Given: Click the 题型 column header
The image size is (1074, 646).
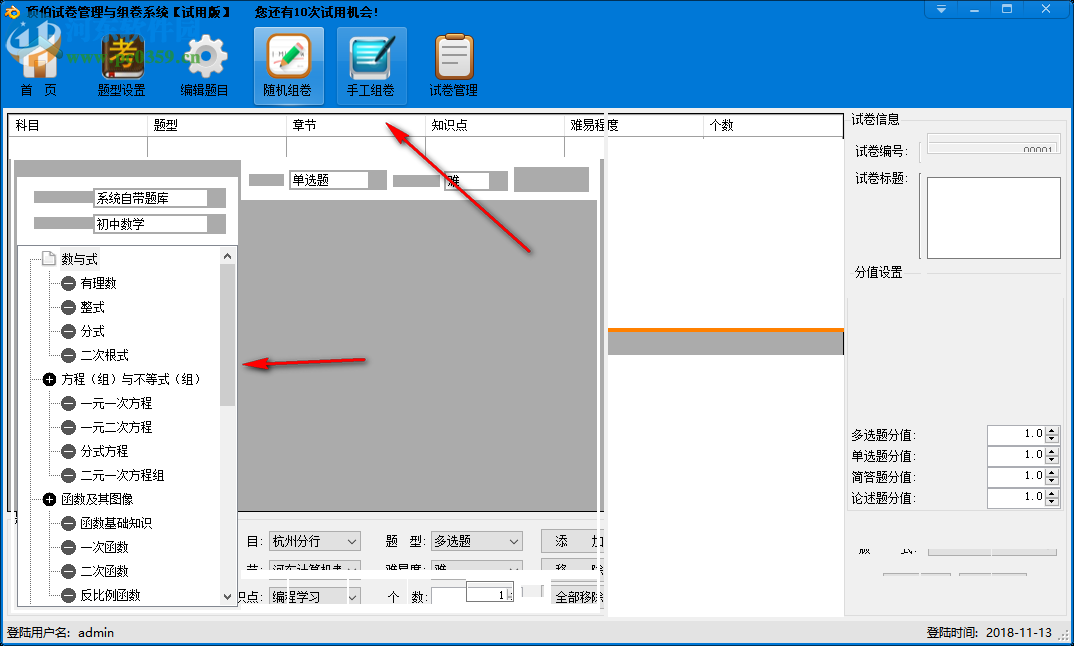Looking at the screenshot, I should click(x=216, y=125).
